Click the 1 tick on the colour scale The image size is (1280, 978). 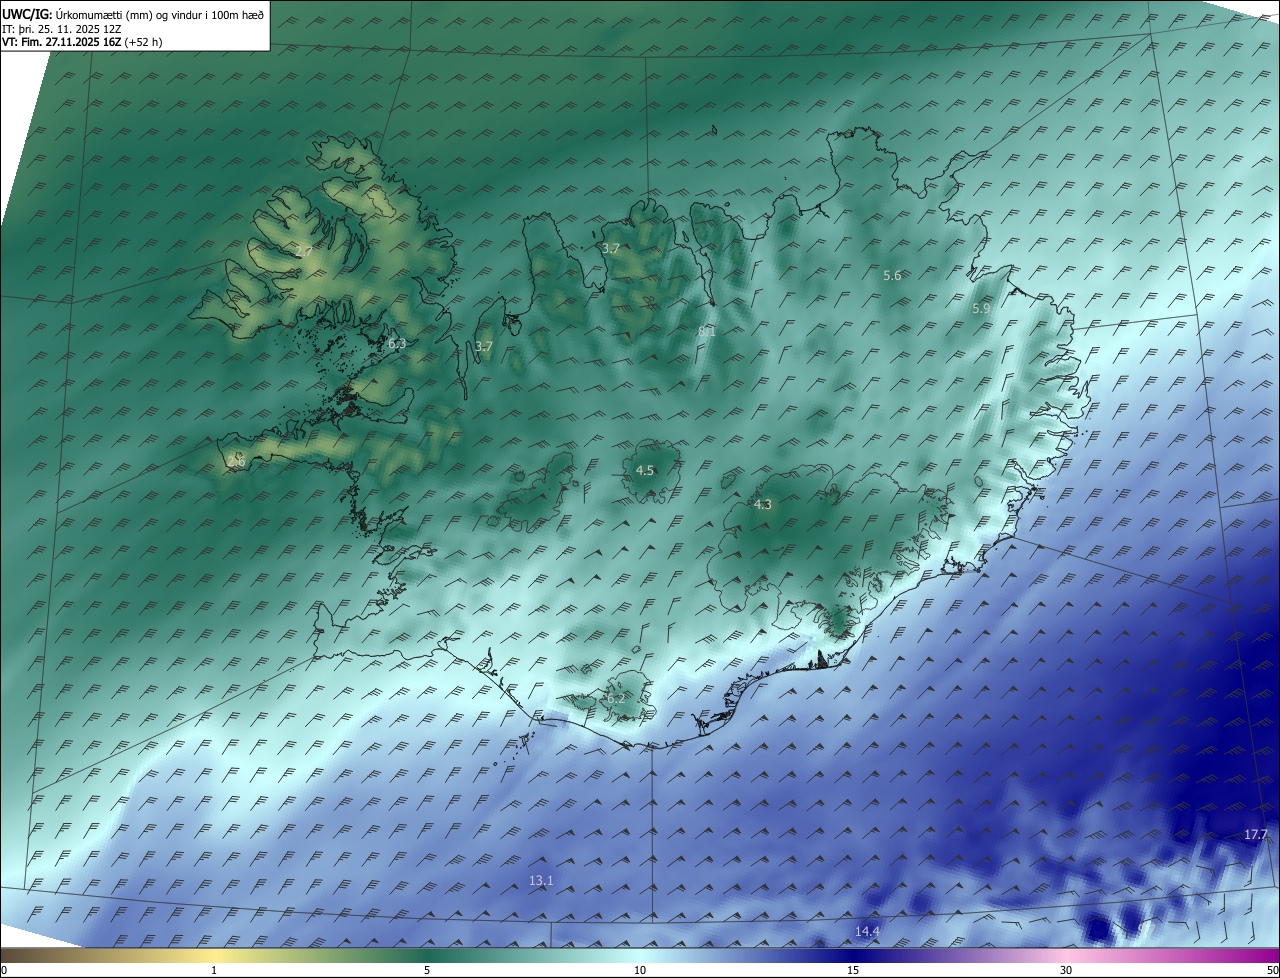click(214, 970)
